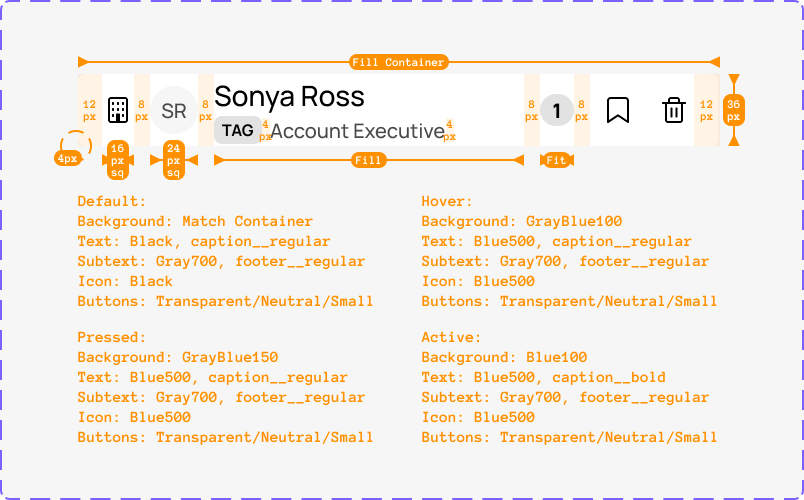Viewport: 804px width, 500px height.
Task: Click the bookmark icon
Action: tap(618, 110)
